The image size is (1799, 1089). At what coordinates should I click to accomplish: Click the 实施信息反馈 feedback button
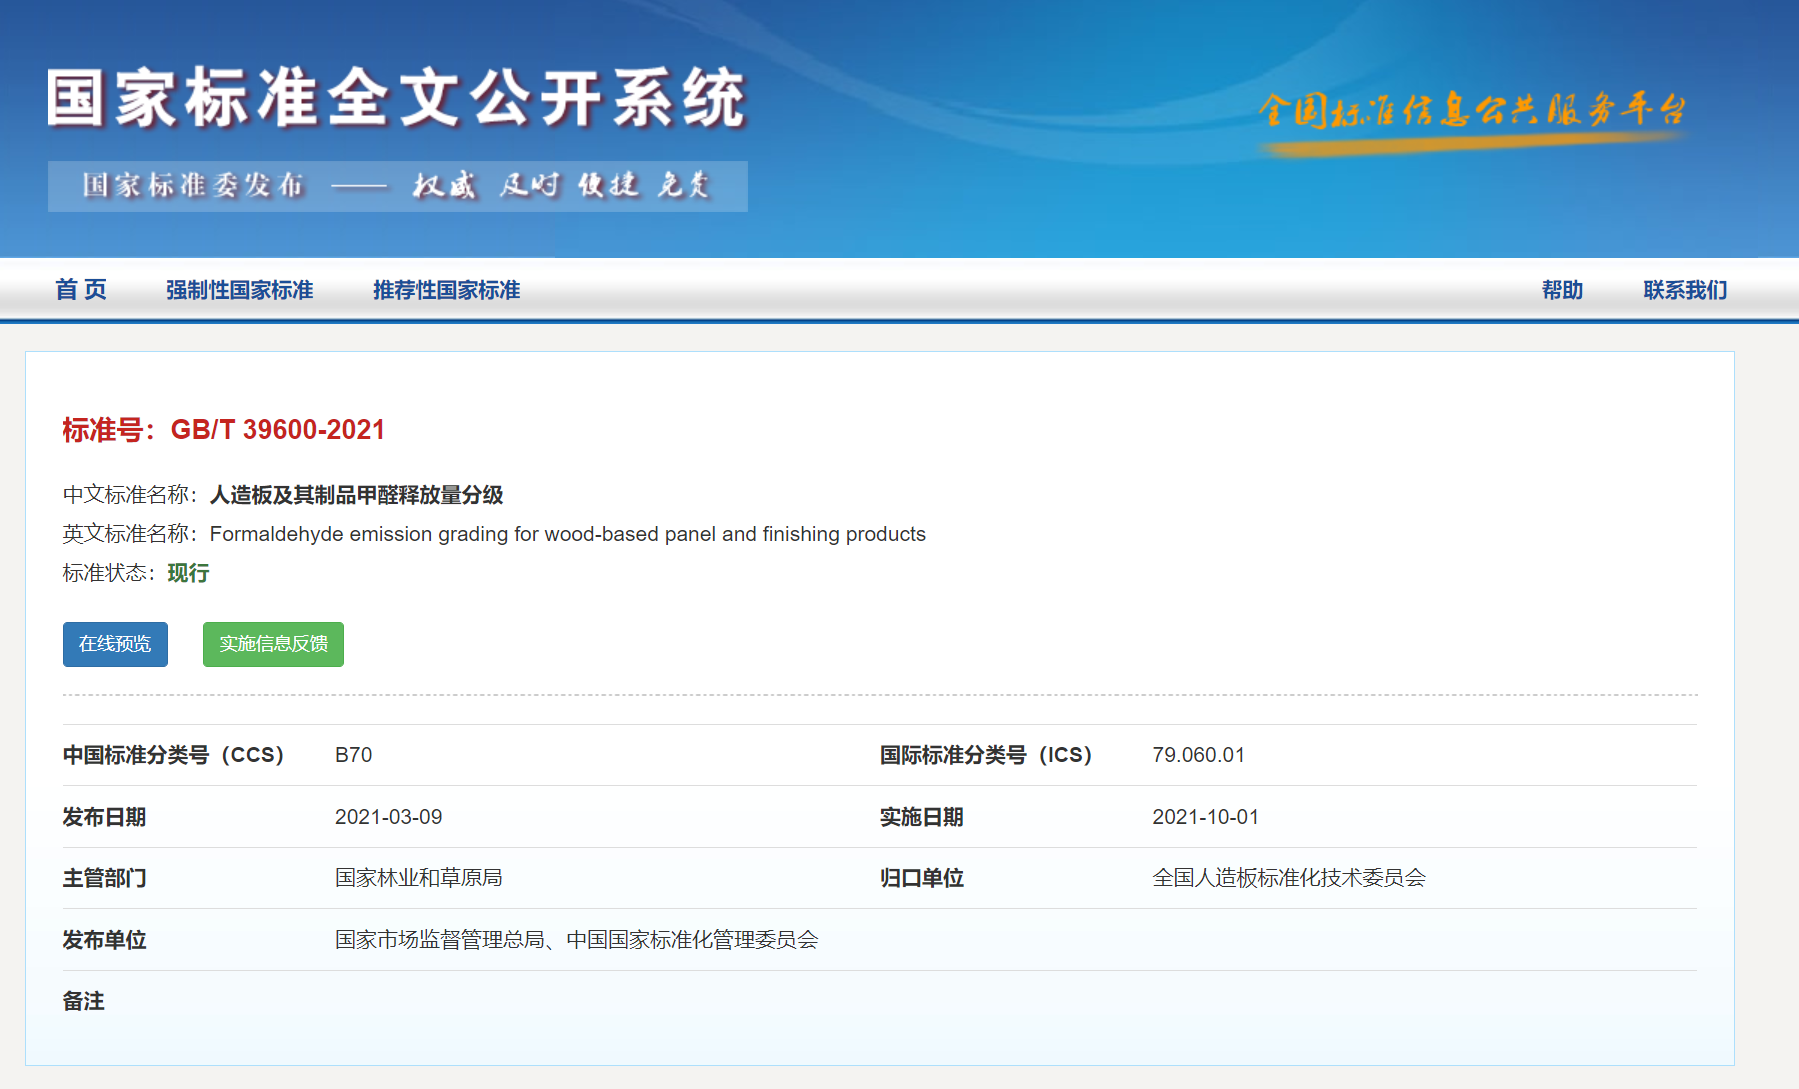pos(273,644)
